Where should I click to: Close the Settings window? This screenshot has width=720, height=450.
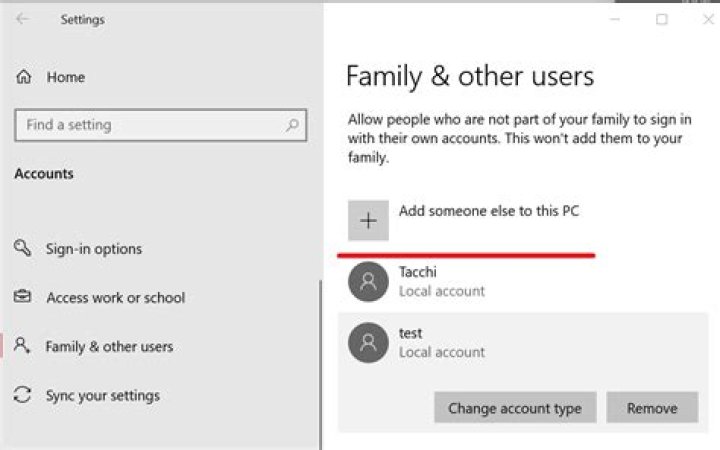(709, 19)
